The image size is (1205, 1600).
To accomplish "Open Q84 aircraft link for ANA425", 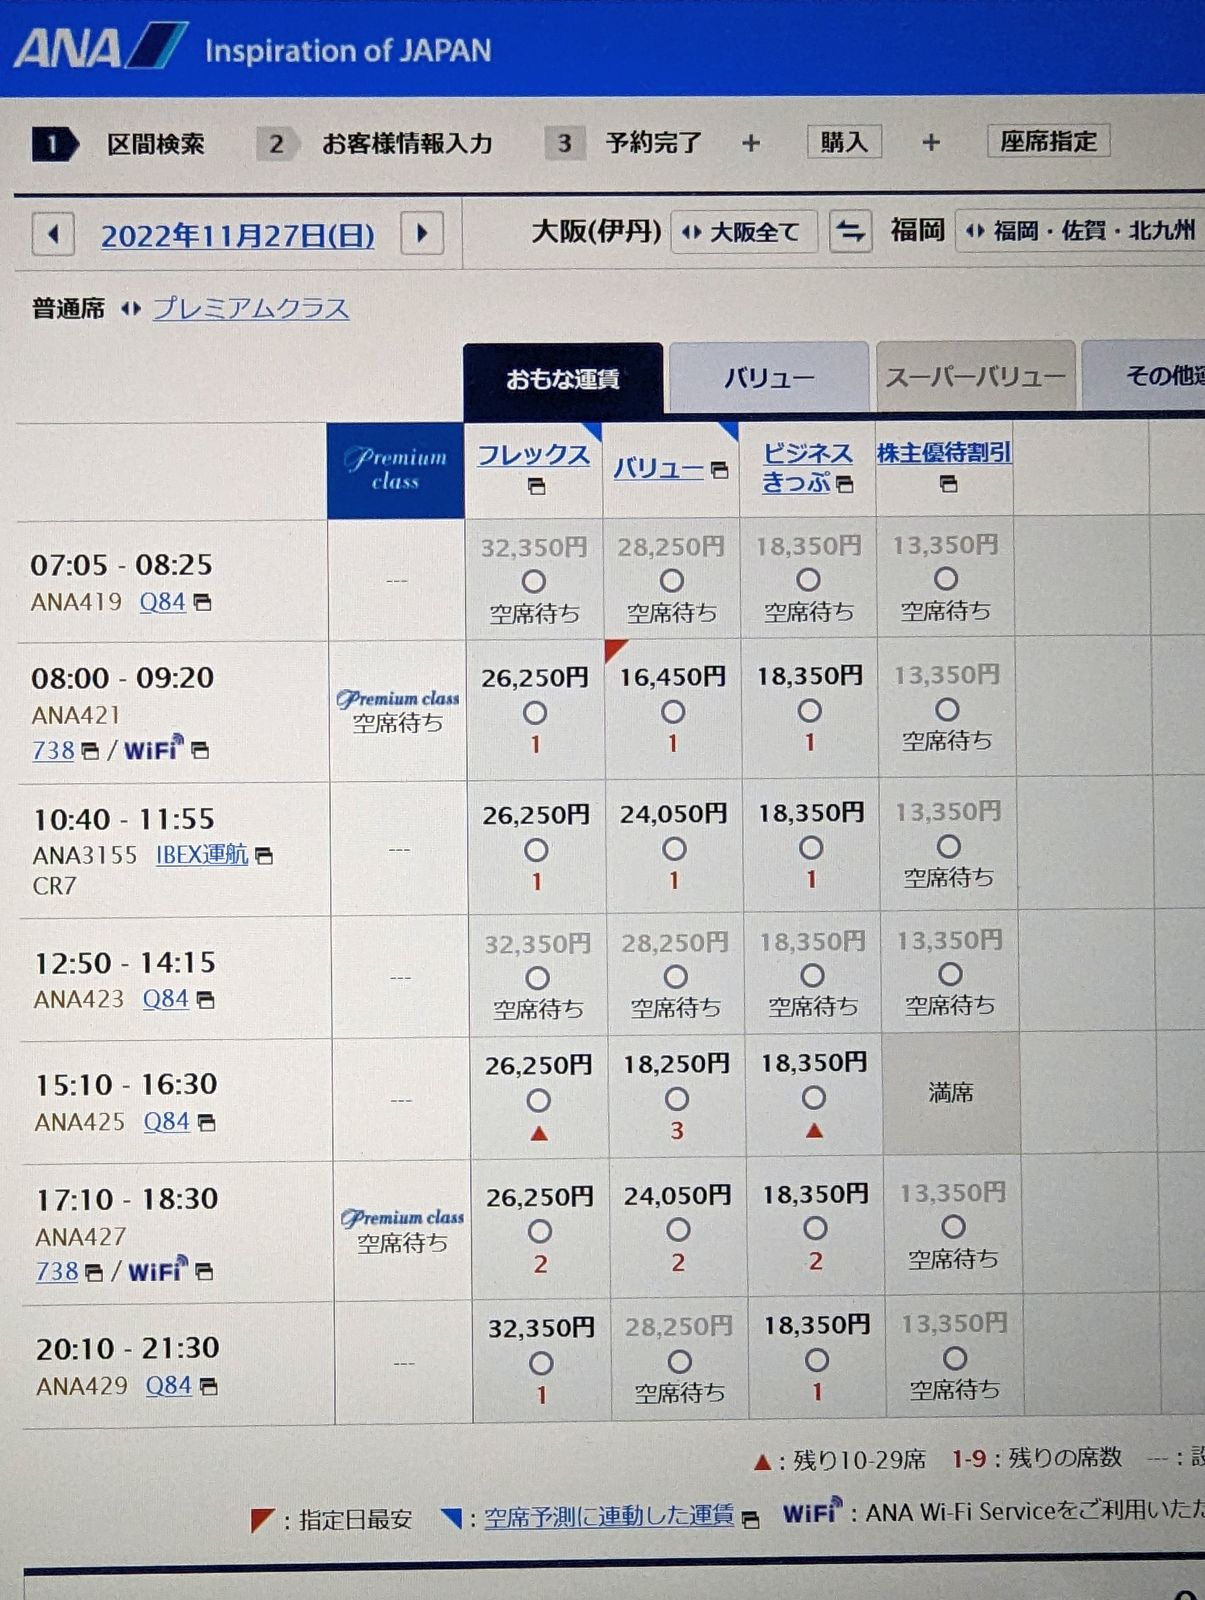I will point(166,1122).
